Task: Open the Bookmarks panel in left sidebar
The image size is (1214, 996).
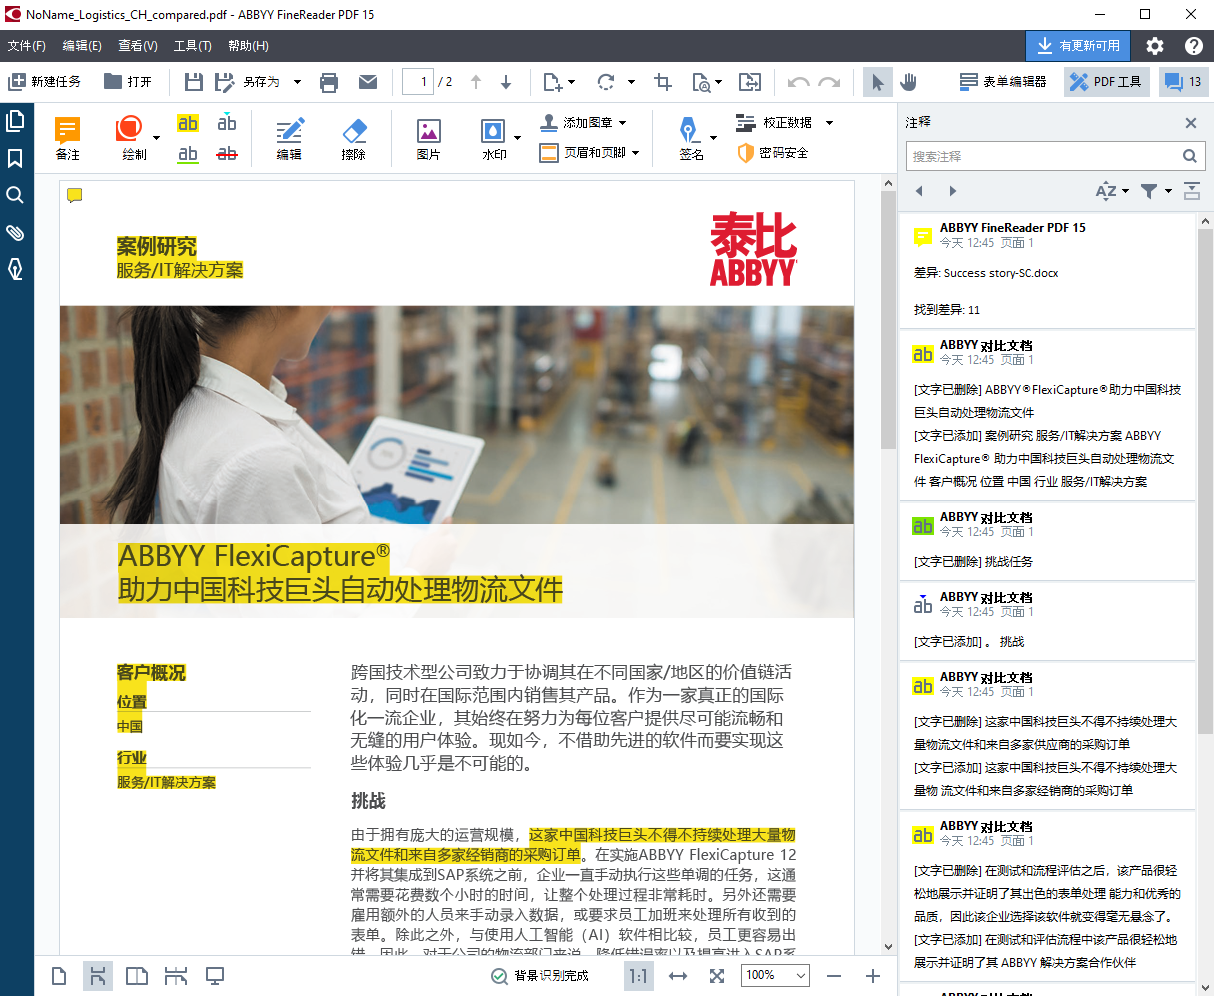Action: click(x=15, y=158)
